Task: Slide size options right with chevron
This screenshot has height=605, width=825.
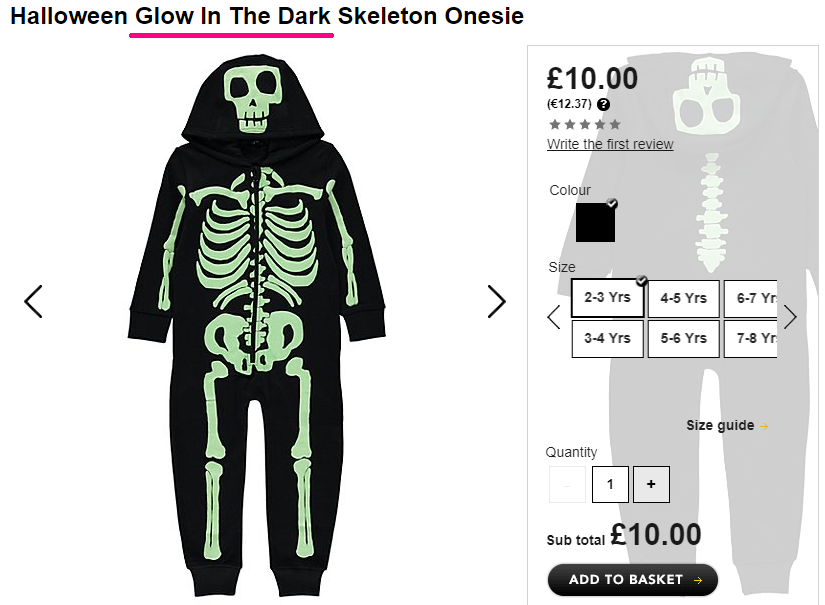Action: coord(790,317)
